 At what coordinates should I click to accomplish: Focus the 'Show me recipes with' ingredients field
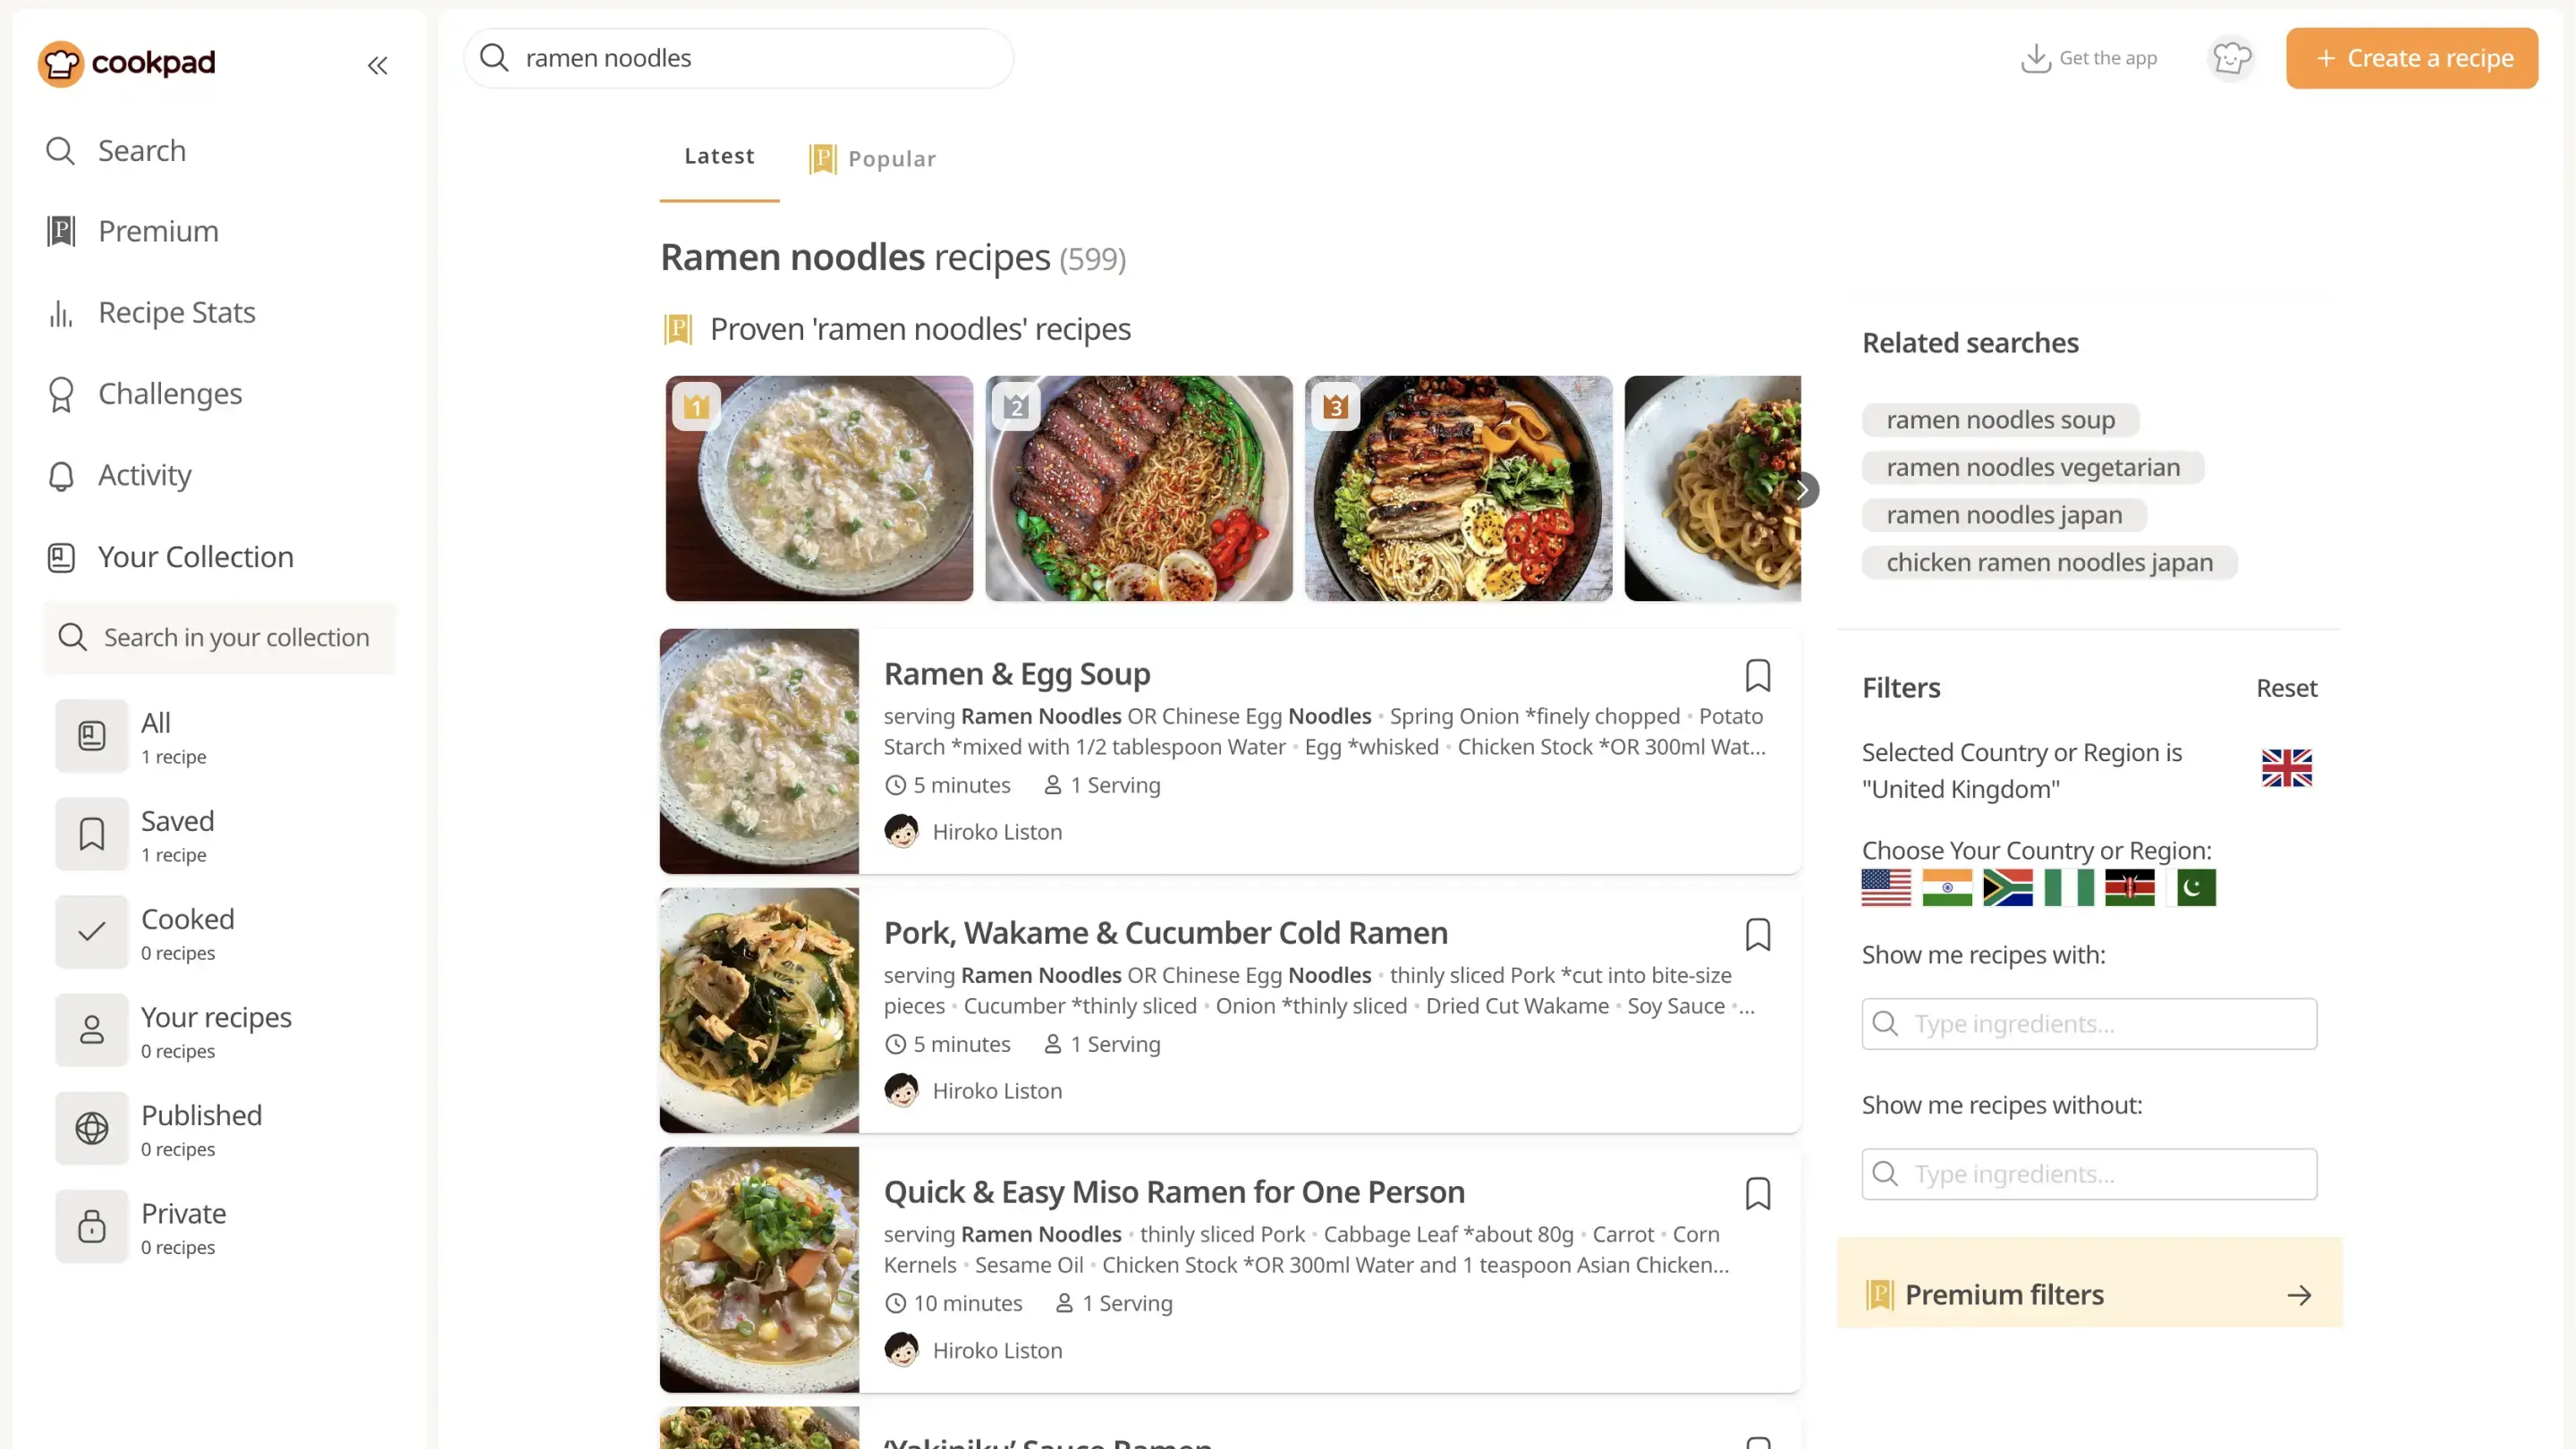click(x=2089, y=1024)
